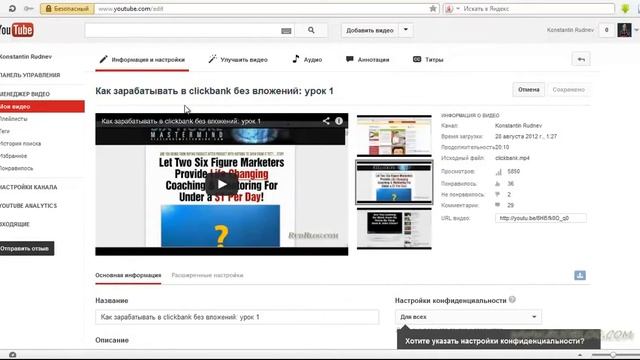
Task: Click the key icon beside reload button
Action: pos(28,8)
